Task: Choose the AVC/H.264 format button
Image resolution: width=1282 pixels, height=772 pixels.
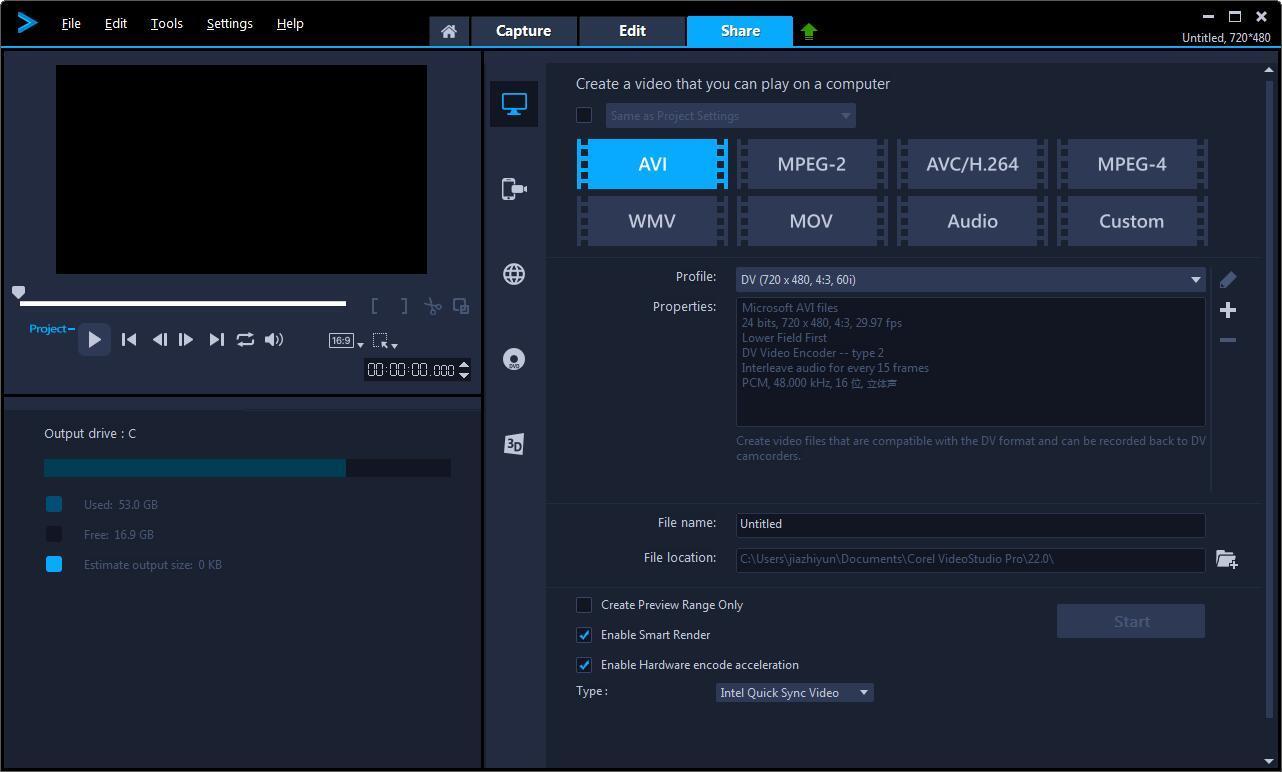Action: [972, 164]
